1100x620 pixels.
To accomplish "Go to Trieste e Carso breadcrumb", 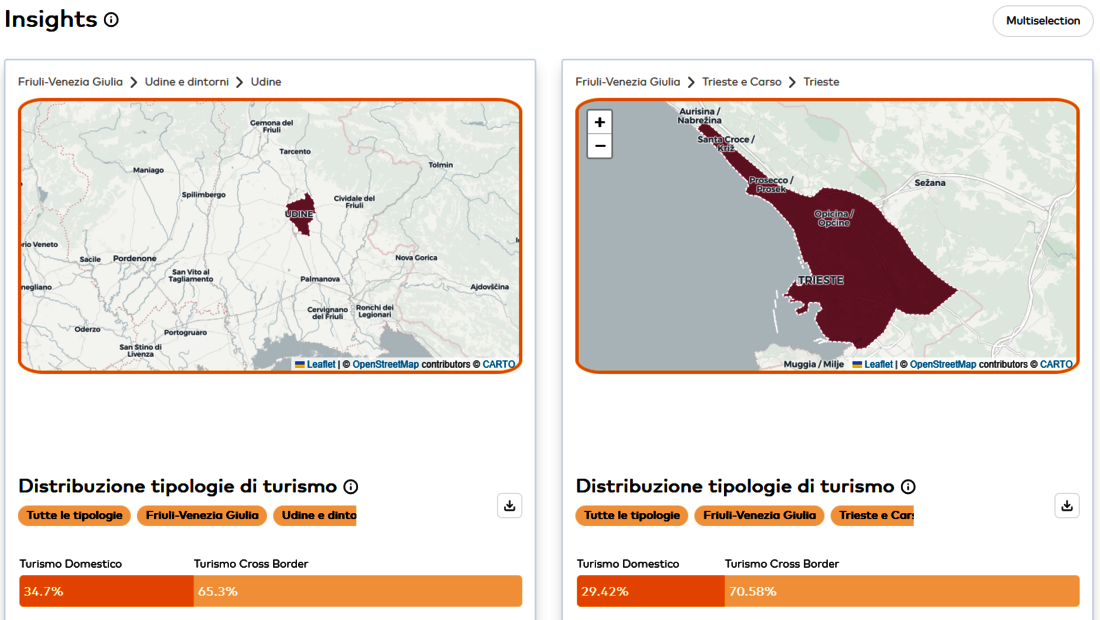I will [x=743, y=82].
